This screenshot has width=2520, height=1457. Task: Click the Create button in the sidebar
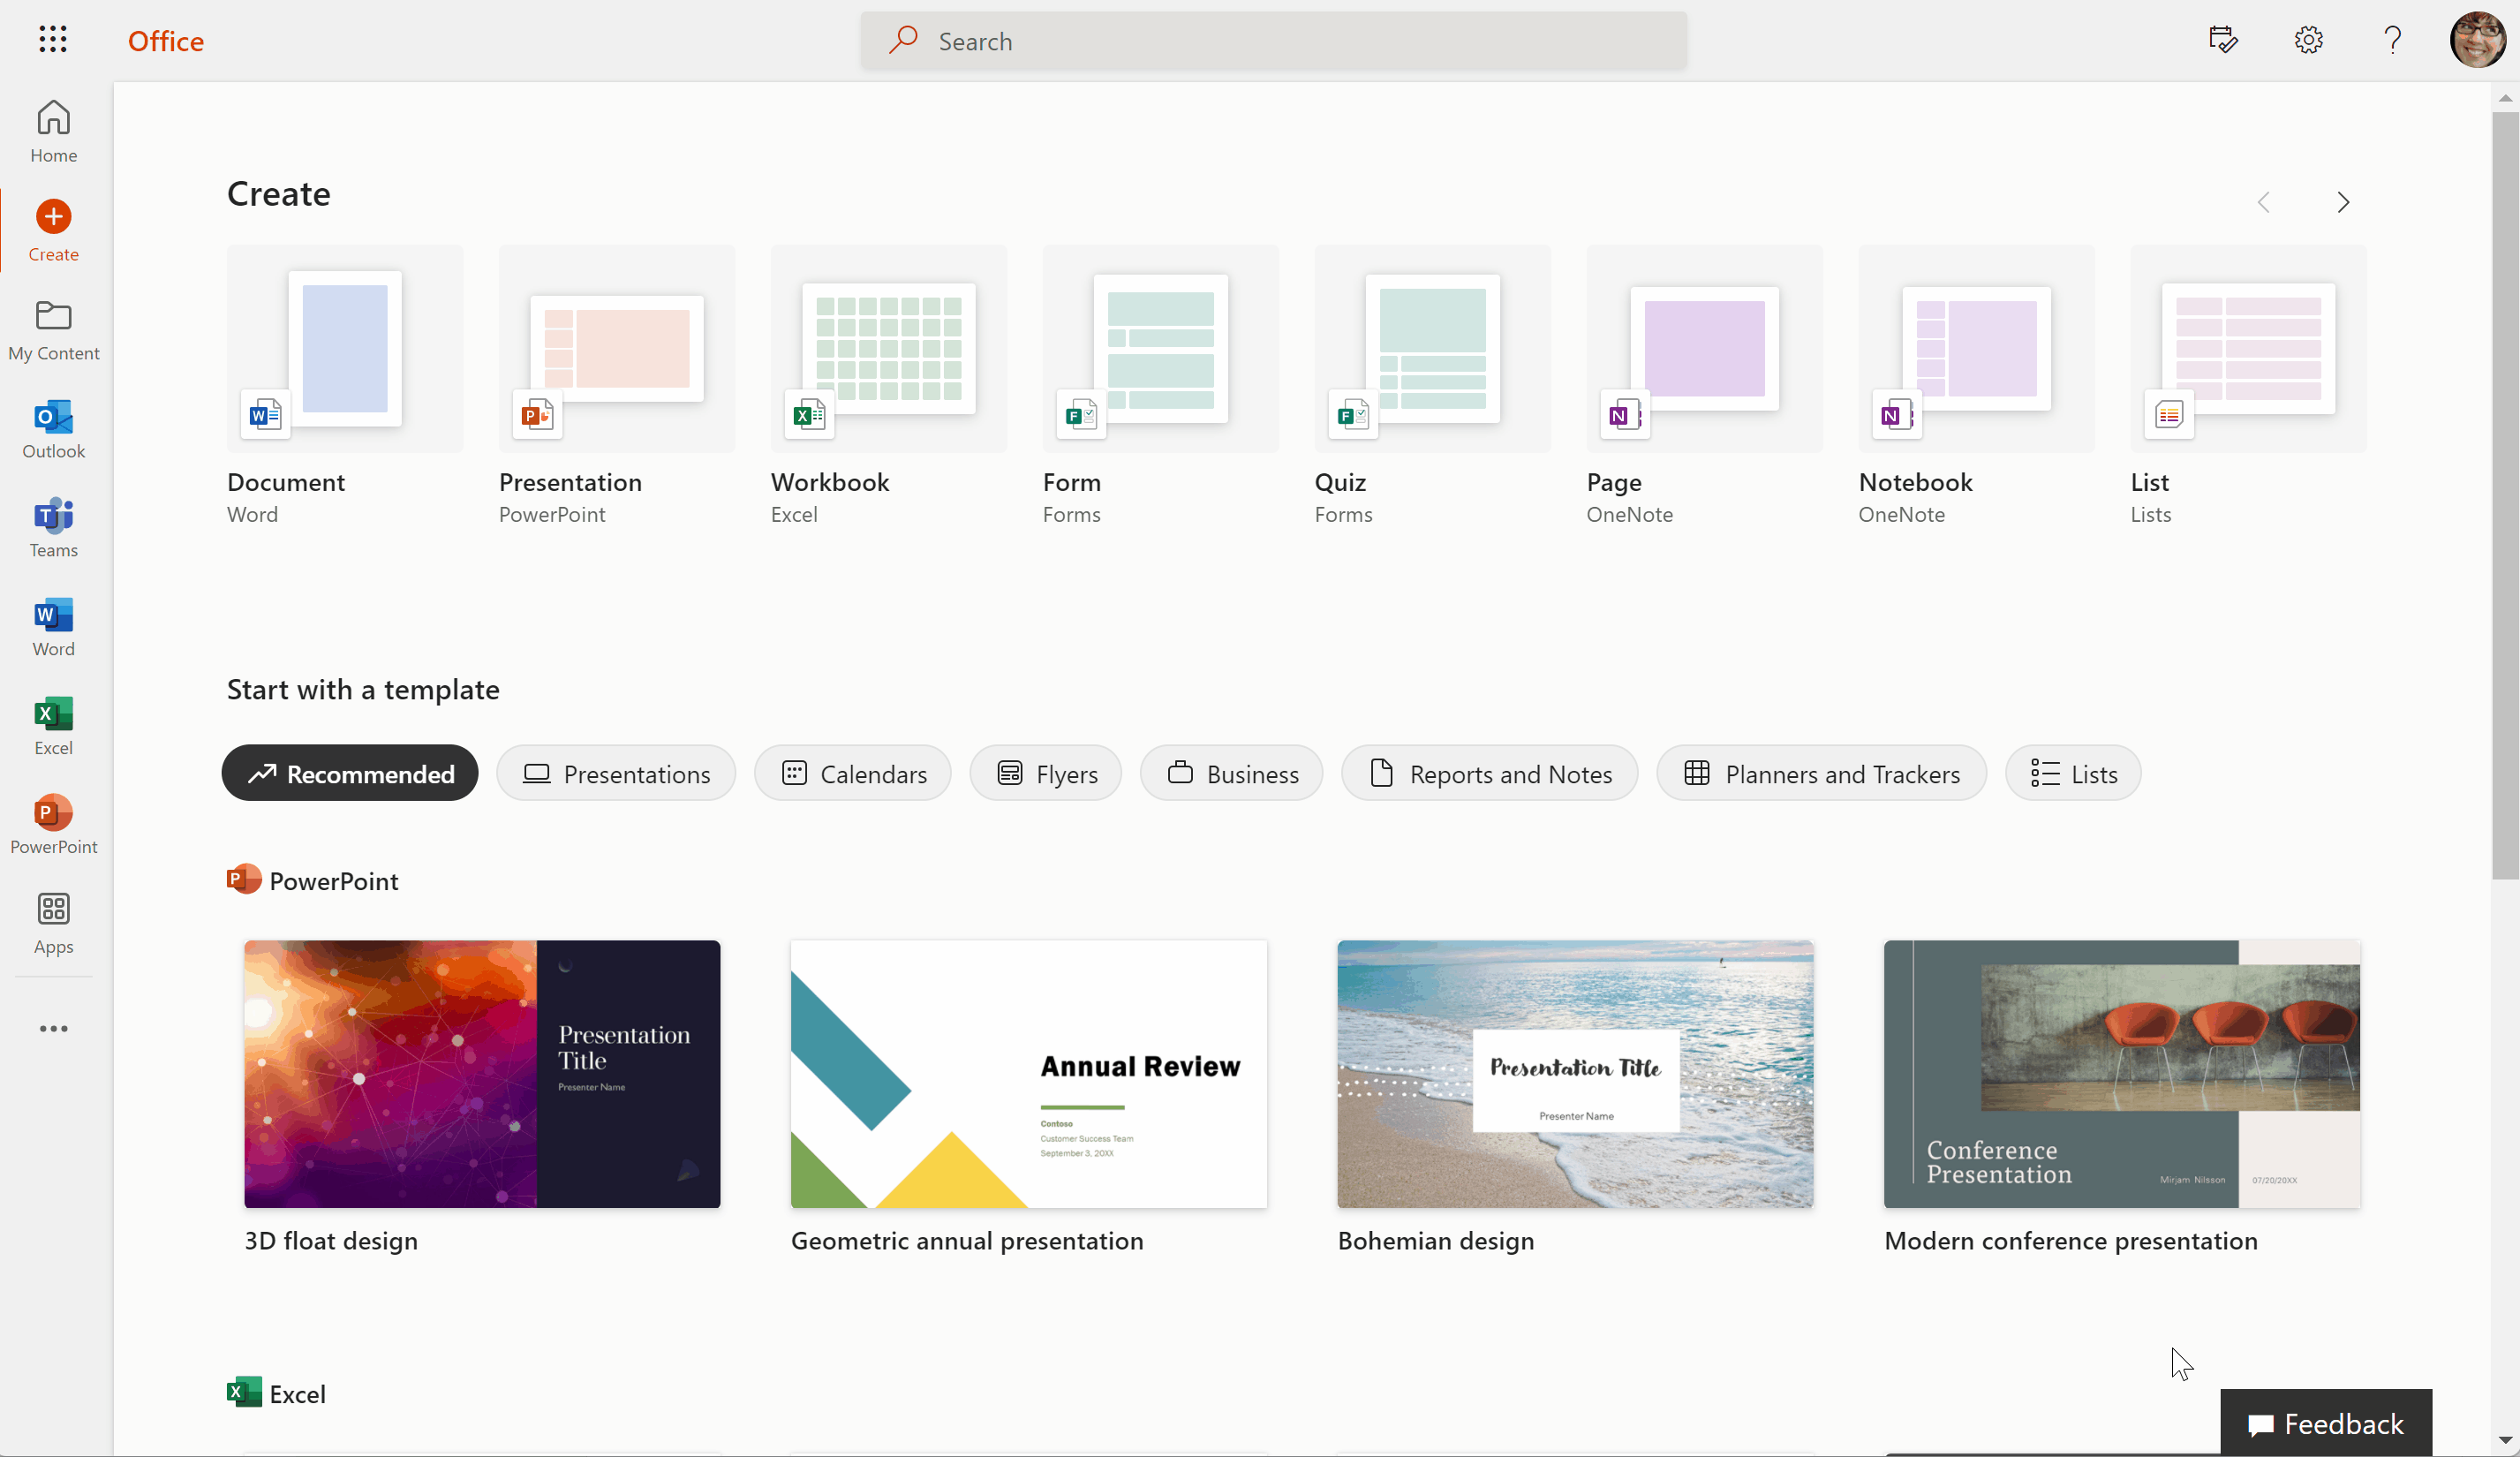coord(54,229)
